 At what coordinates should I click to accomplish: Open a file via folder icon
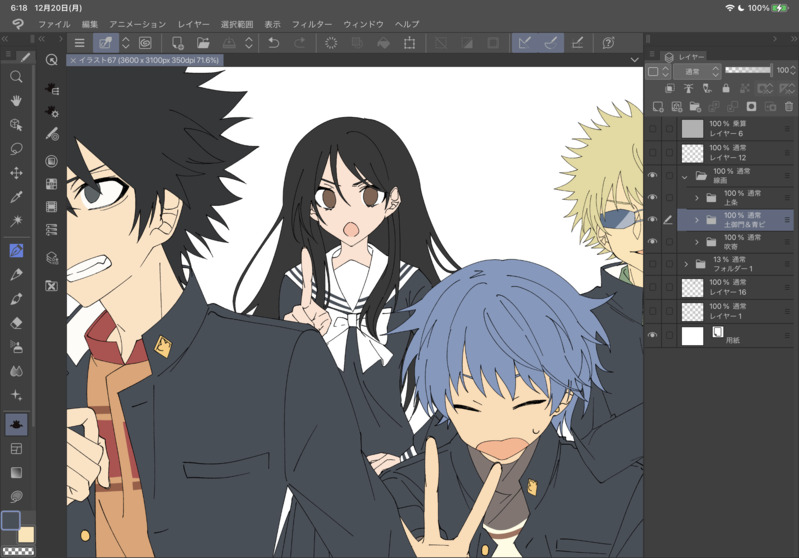tap(203, 43)
